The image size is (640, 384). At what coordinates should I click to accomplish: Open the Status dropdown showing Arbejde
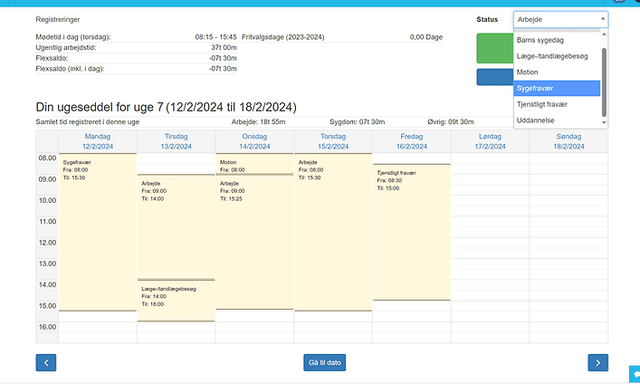[560, 19]
